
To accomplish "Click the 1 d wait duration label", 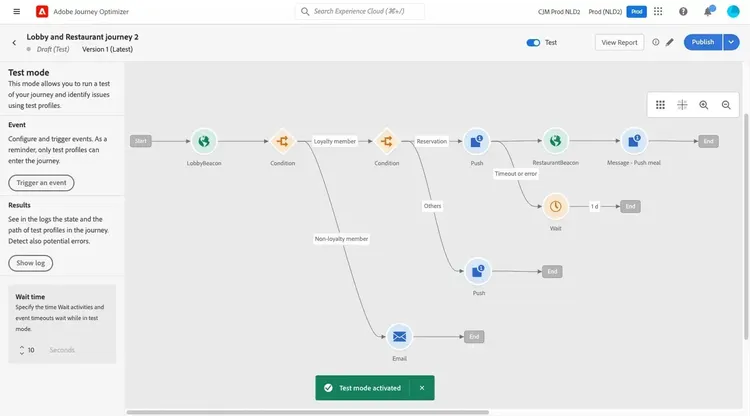I will (x=594, y=207).
